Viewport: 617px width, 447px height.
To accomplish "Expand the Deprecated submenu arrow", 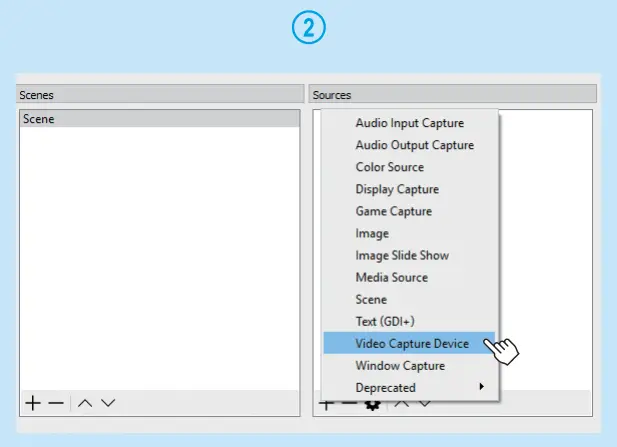I will coord(481,386).
